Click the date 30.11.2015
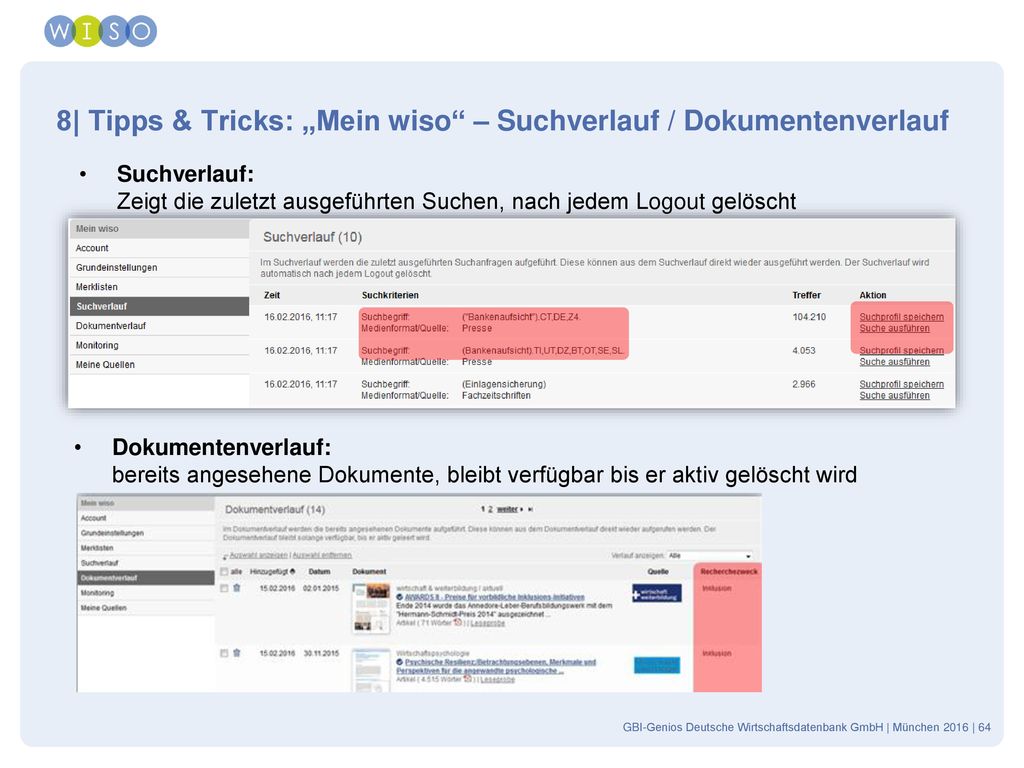 (x=321, y=653)
